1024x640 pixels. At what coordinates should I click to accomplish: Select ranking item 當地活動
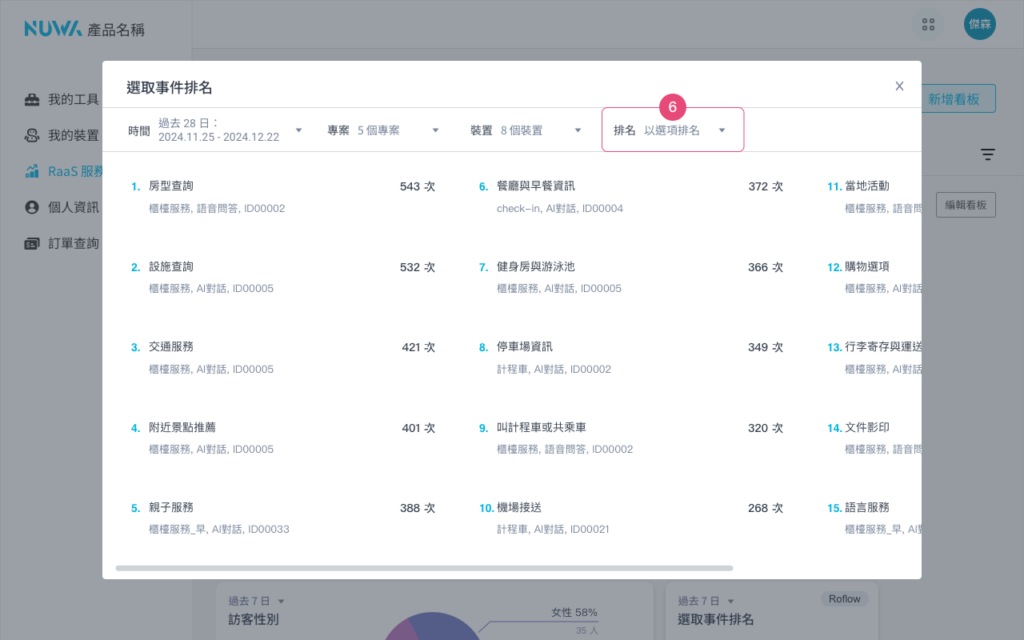coord(867,186)
